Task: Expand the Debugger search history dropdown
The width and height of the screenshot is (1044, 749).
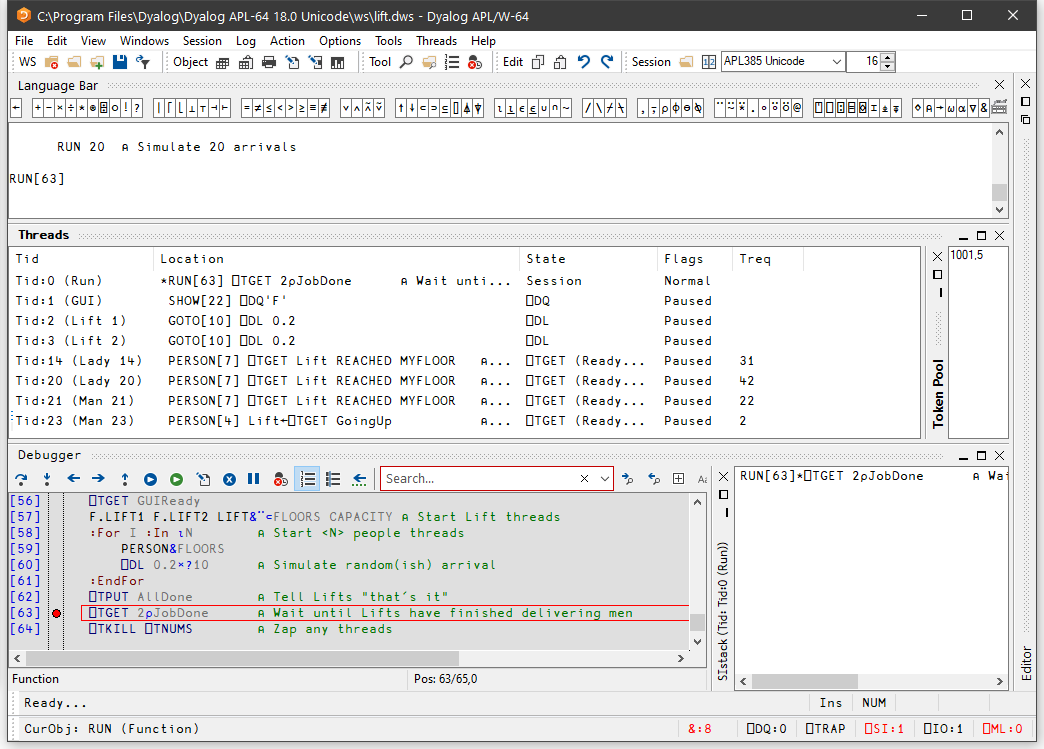Action: (604, 479)
